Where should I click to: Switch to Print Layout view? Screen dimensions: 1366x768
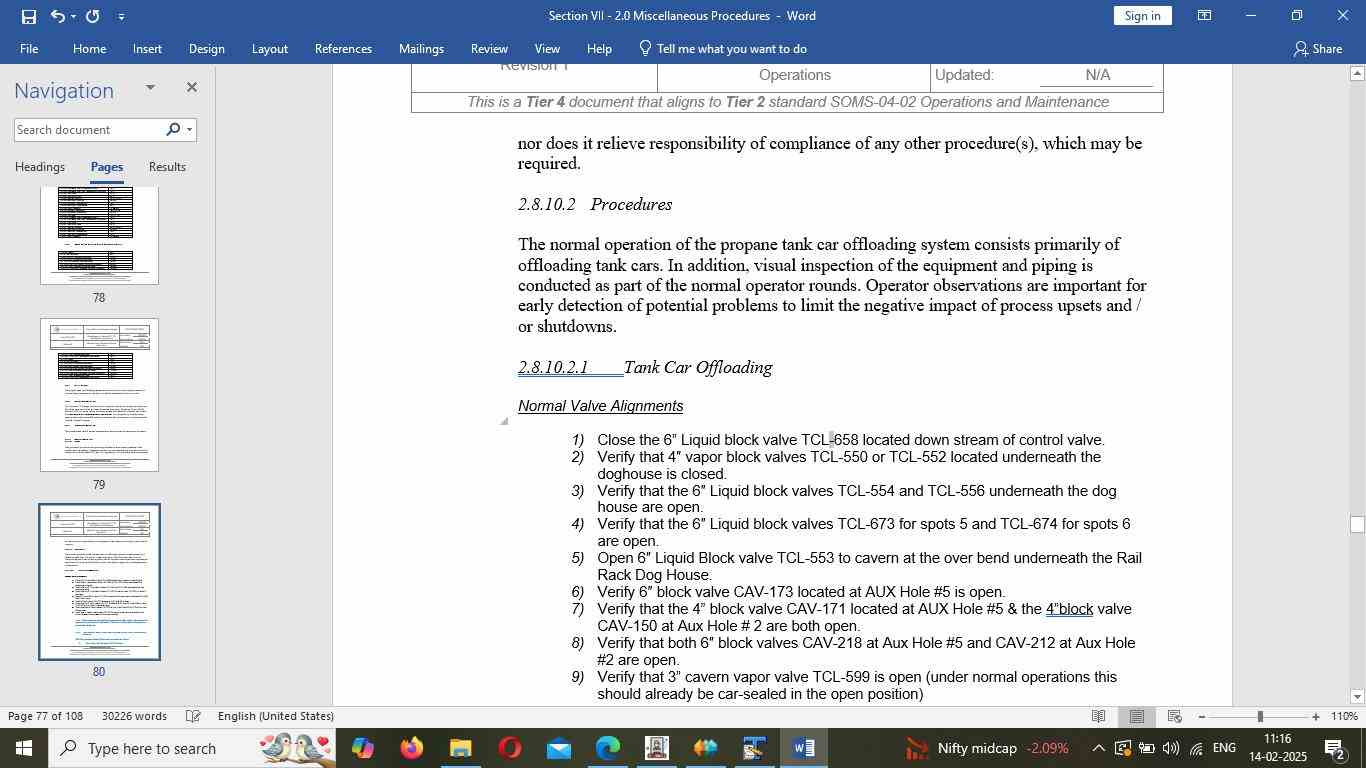tap(1136, 716)
